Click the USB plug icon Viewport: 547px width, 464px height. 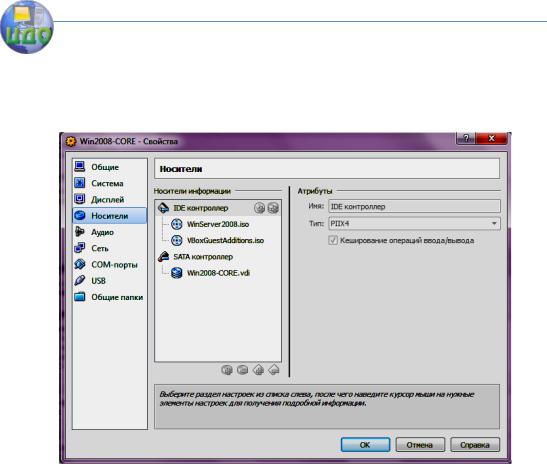pos(80,280)
